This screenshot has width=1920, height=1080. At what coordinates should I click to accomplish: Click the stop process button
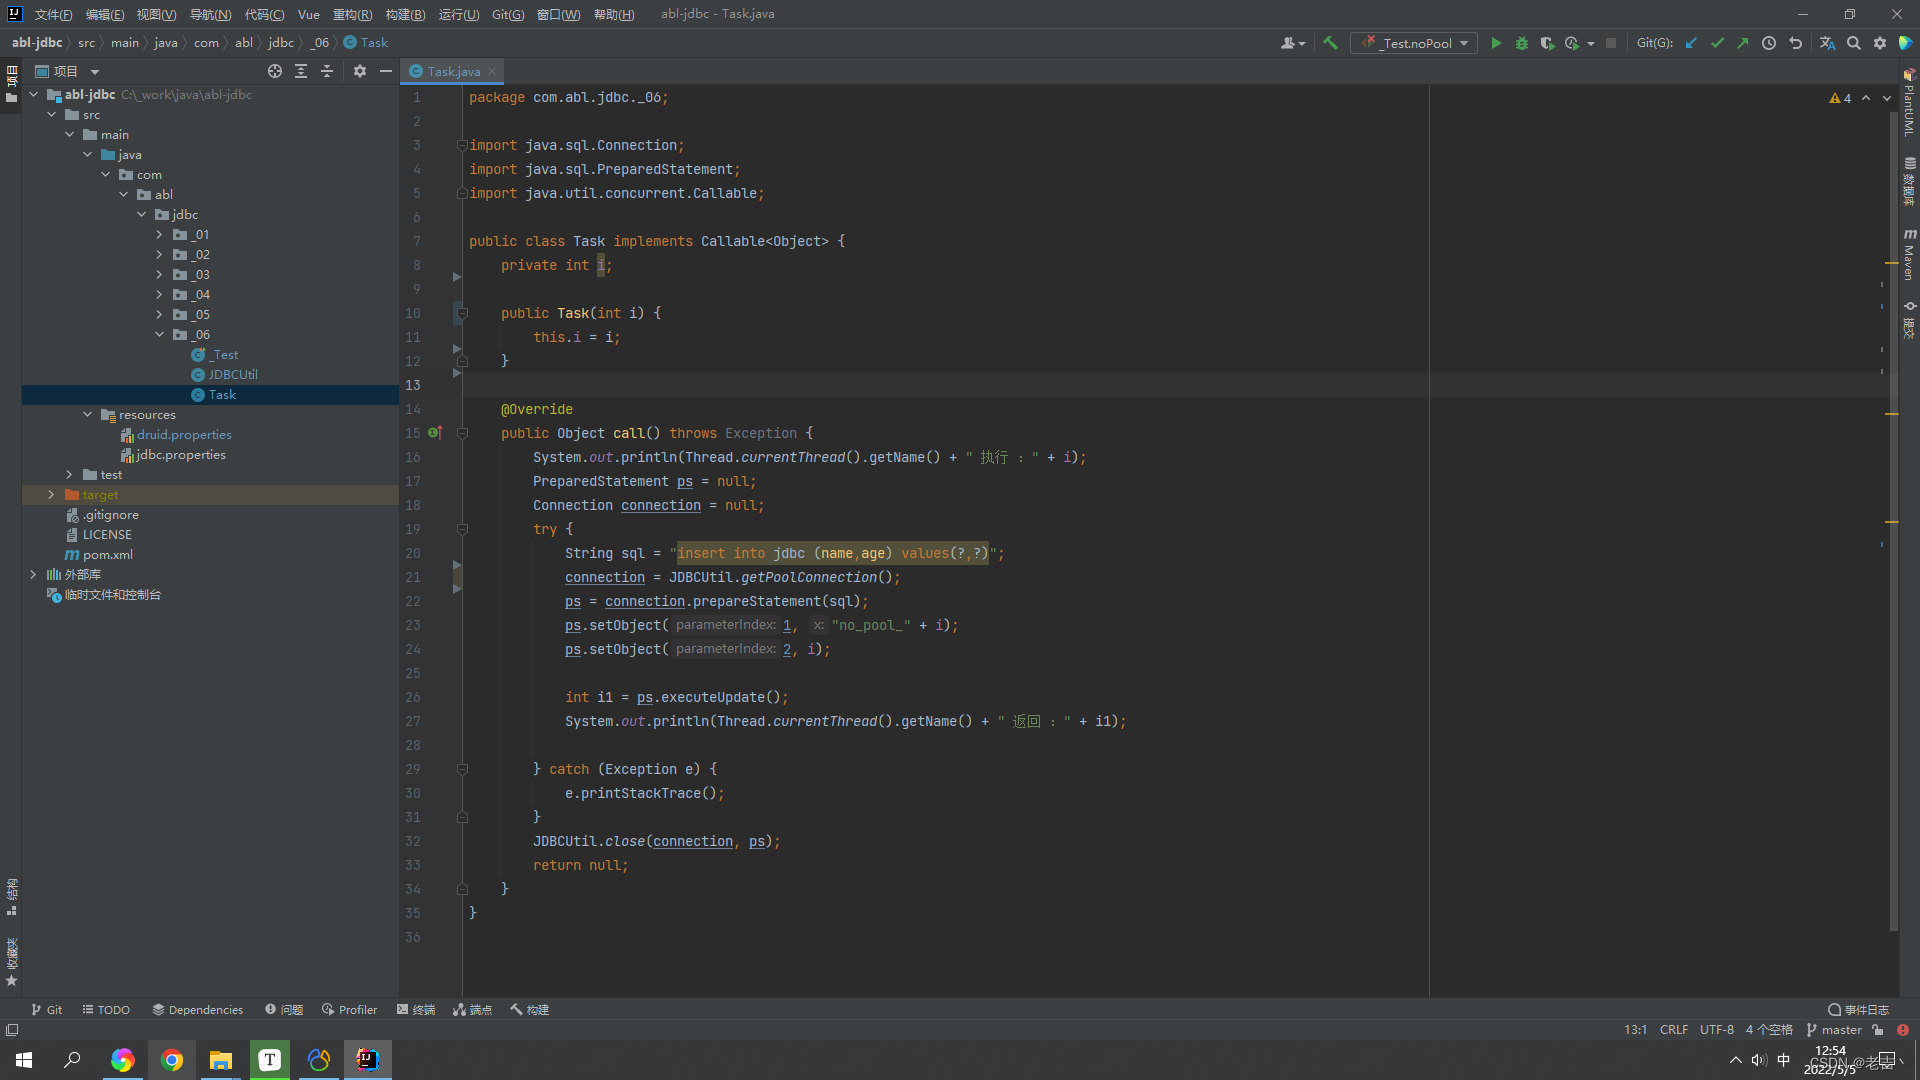1611,43
